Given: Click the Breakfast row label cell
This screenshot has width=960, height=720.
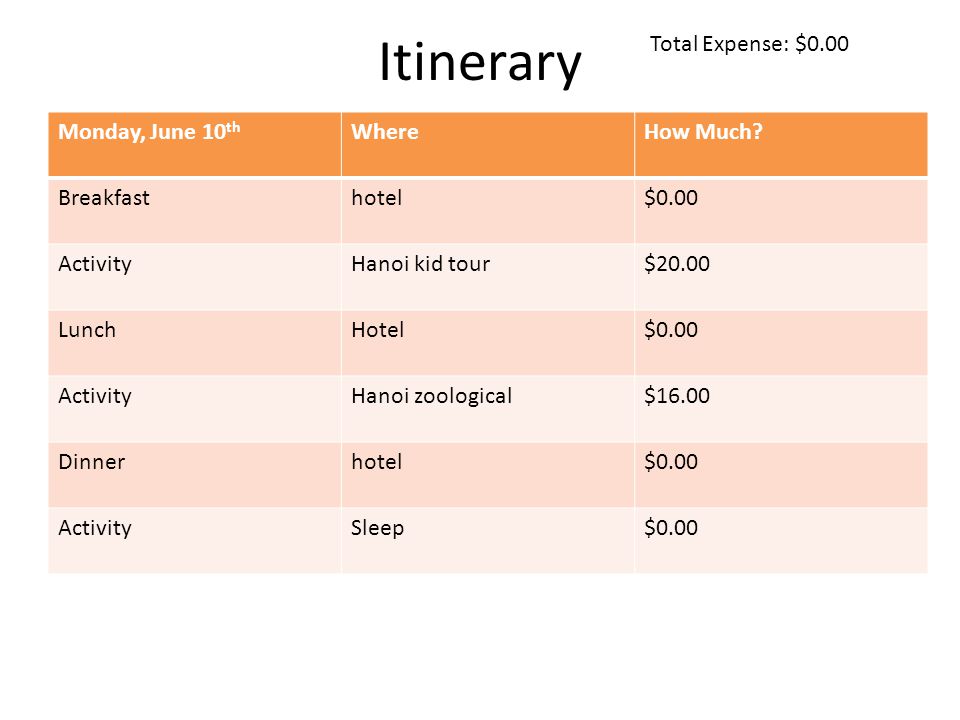Looking at the screenshot, I should point(195,211).
